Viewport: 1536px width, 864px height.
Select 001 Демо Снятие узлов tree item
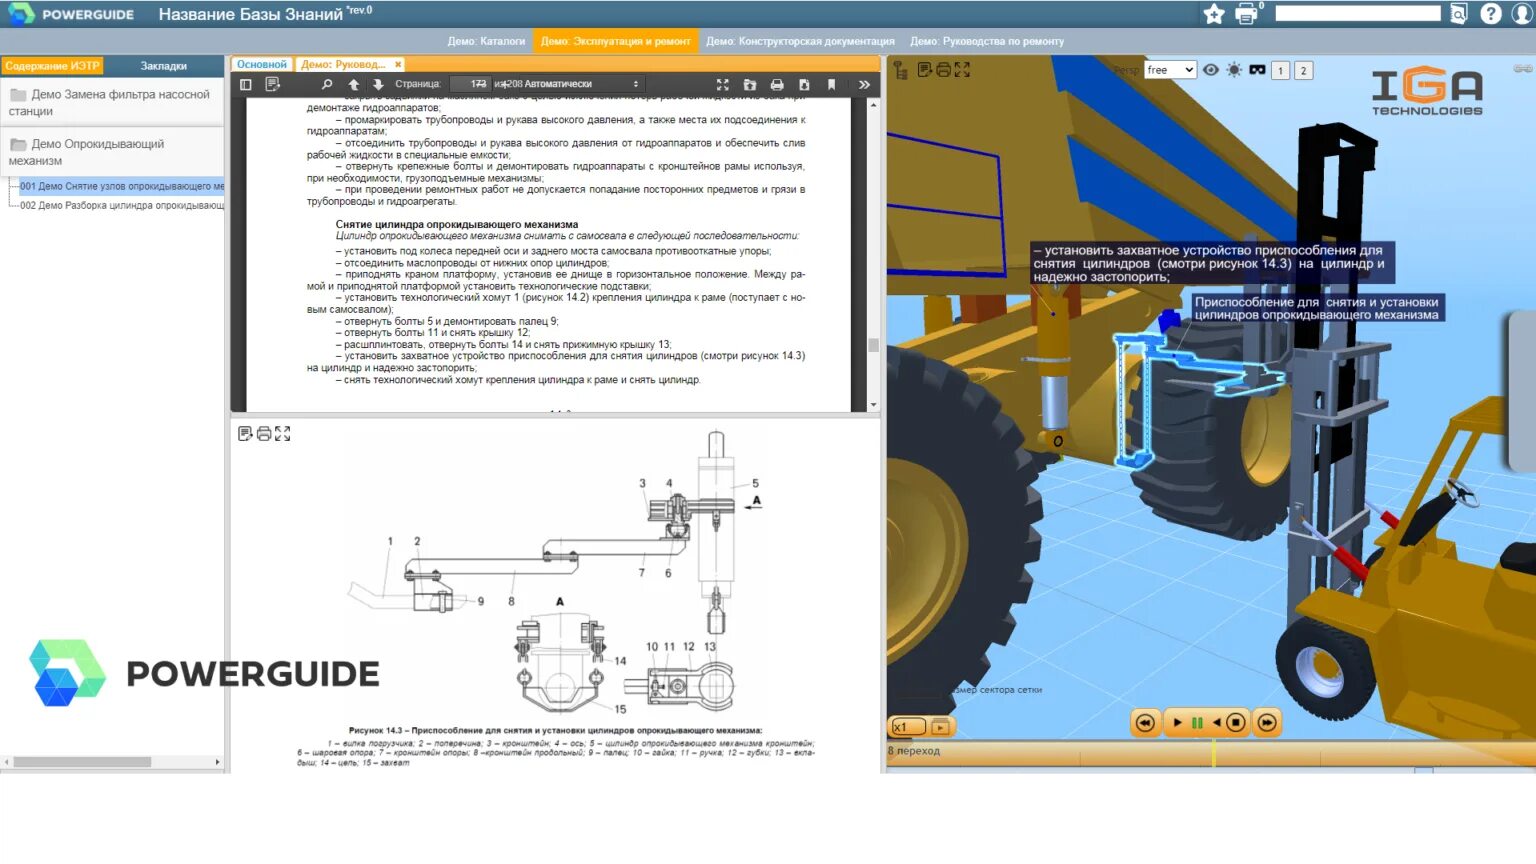[122, 186]
